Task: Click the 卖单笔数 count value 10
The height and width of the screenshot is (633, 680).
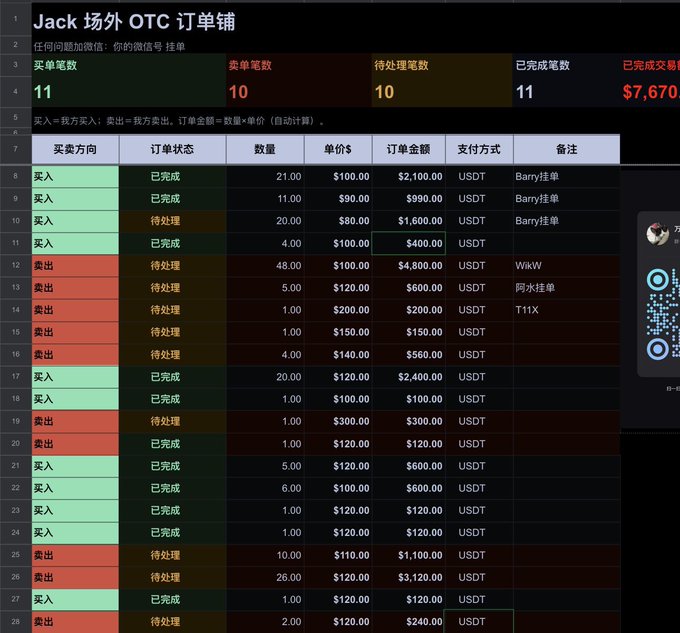Action: [238, 92]
